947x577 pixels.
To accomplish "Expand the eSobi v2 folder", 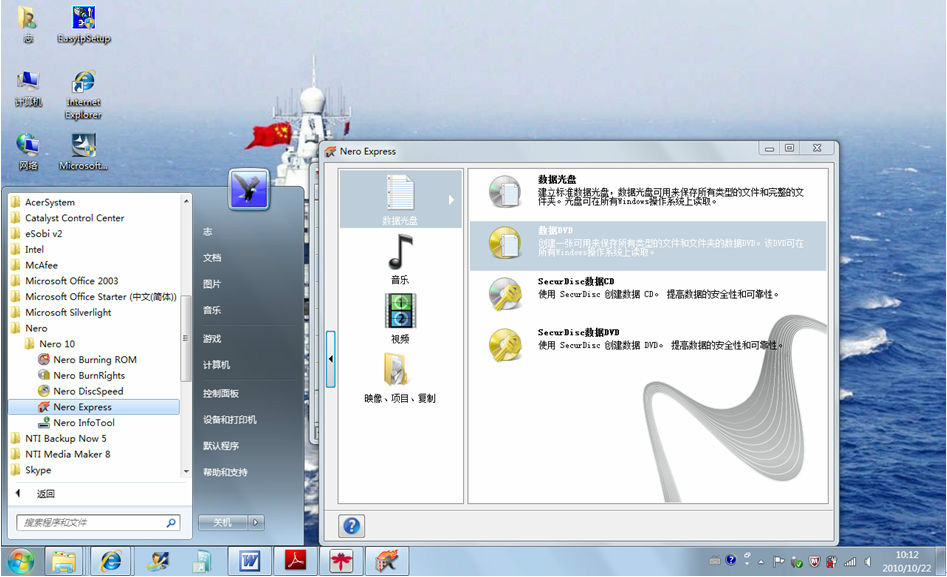I will (x=43, y=234).
